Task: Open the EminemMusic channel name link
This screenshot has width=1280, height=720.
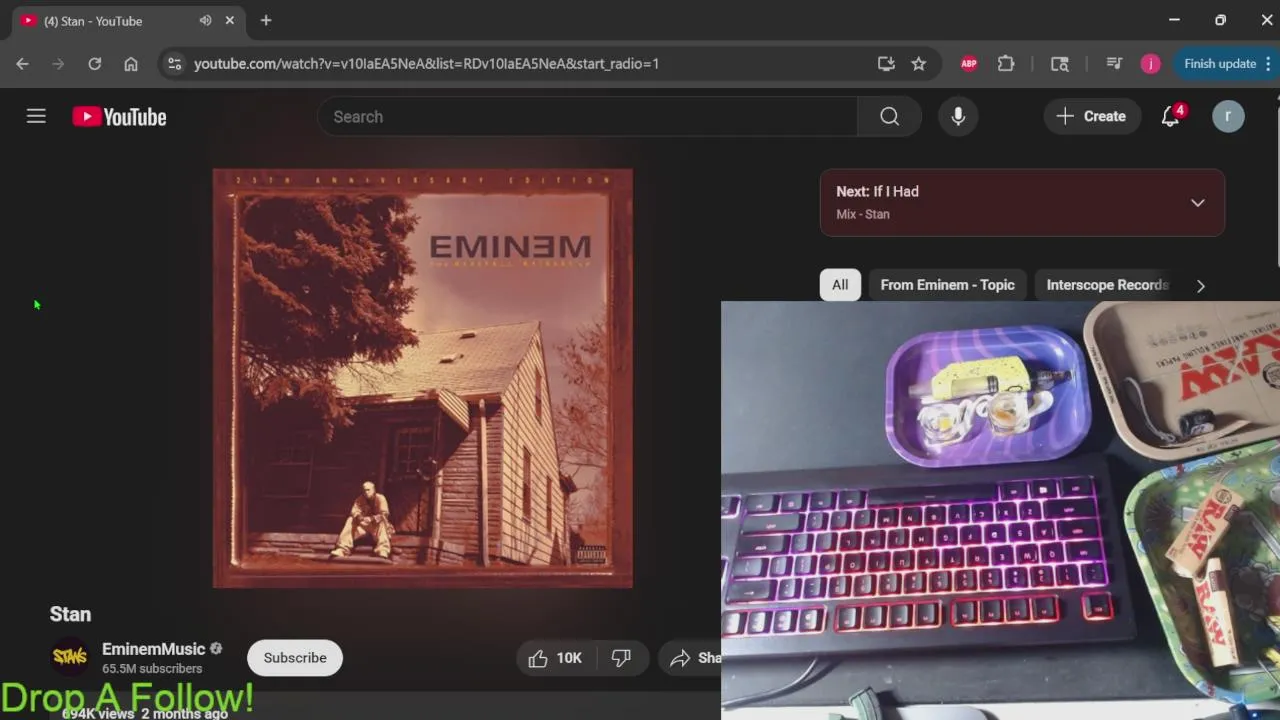Action: (153, 649)
